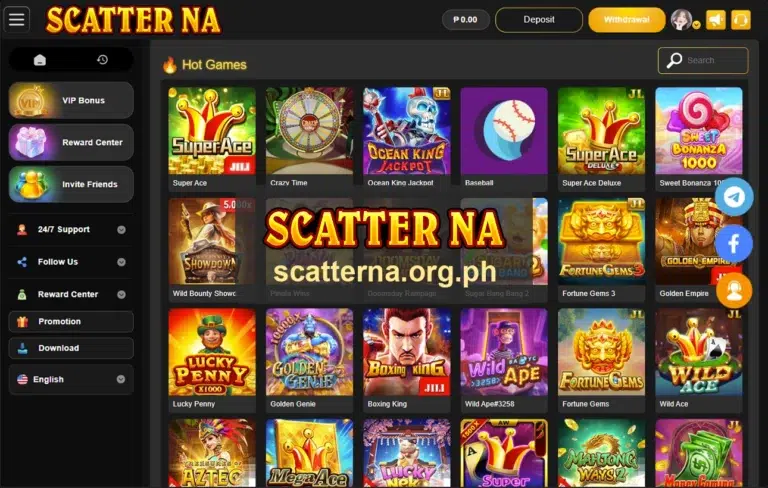
Task: Open the headset support icon in header
Action: (741, 20)
